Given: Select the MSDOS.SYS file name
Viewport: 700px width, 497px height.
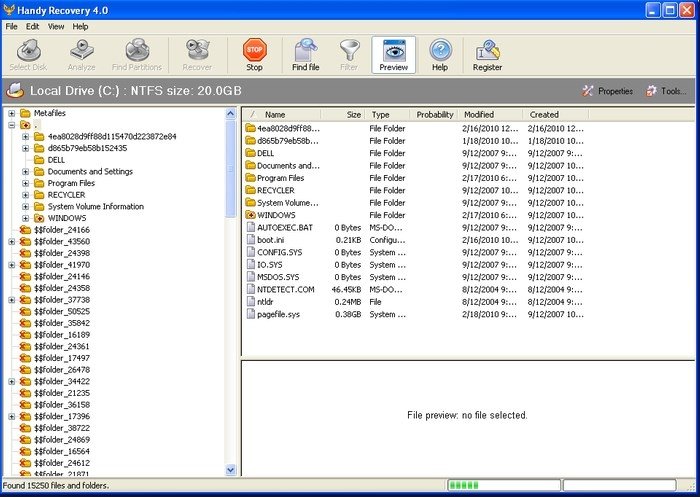Looking at the screenshot, I should point(278,277).
